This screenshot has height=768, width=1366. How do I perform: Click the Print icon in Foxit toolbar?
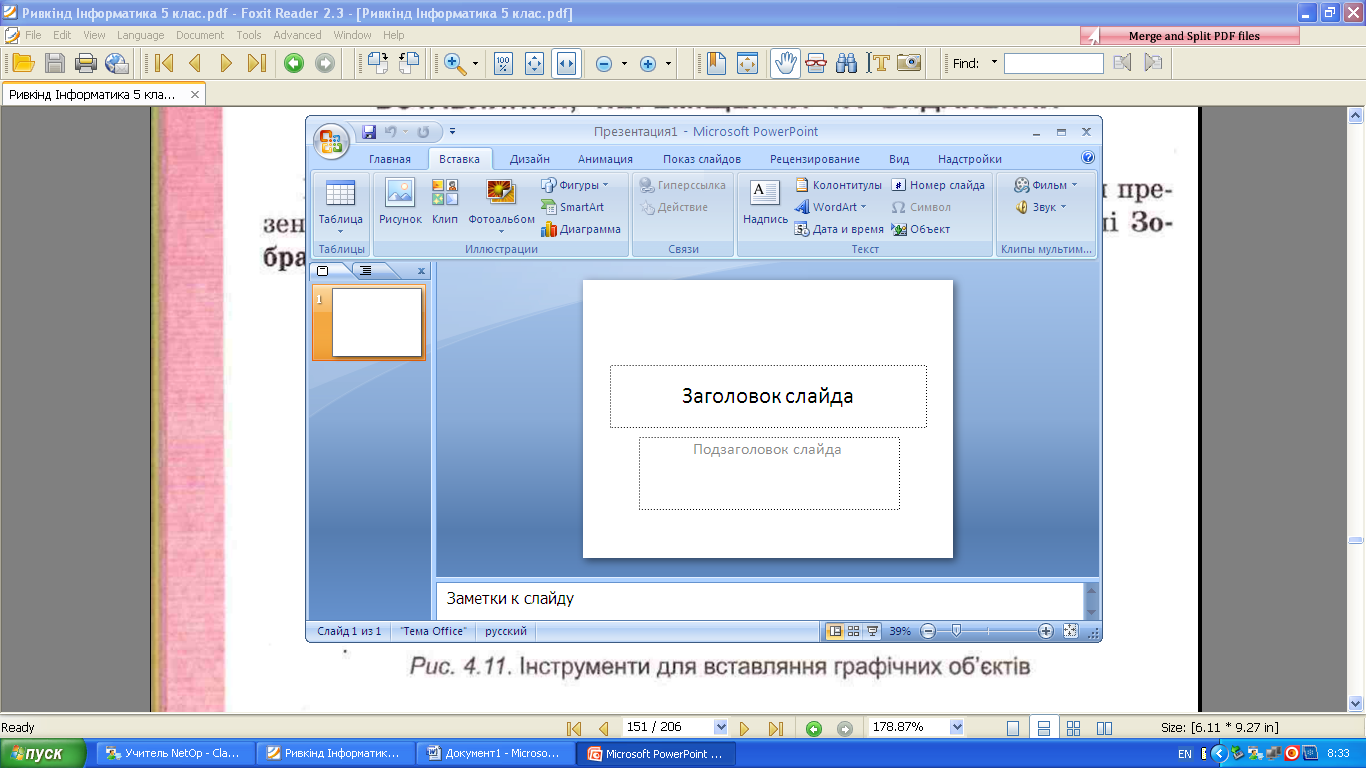[86, 63]
